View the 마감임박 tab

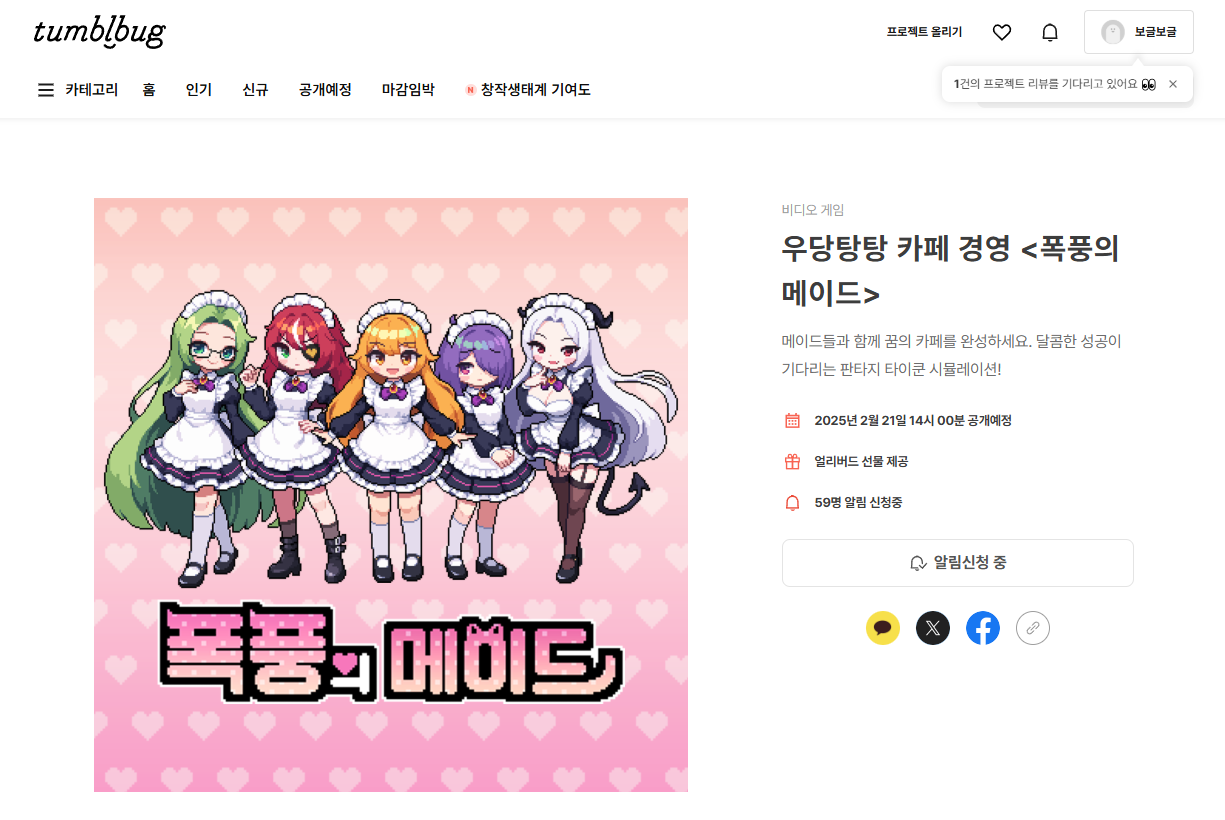pos(408,90)
